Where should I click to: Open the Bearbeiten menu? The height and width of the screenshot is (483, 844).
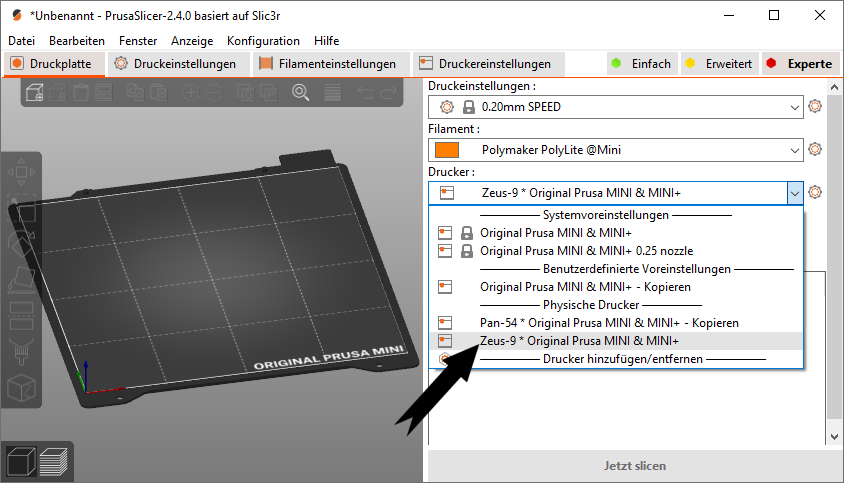point(77,41)
